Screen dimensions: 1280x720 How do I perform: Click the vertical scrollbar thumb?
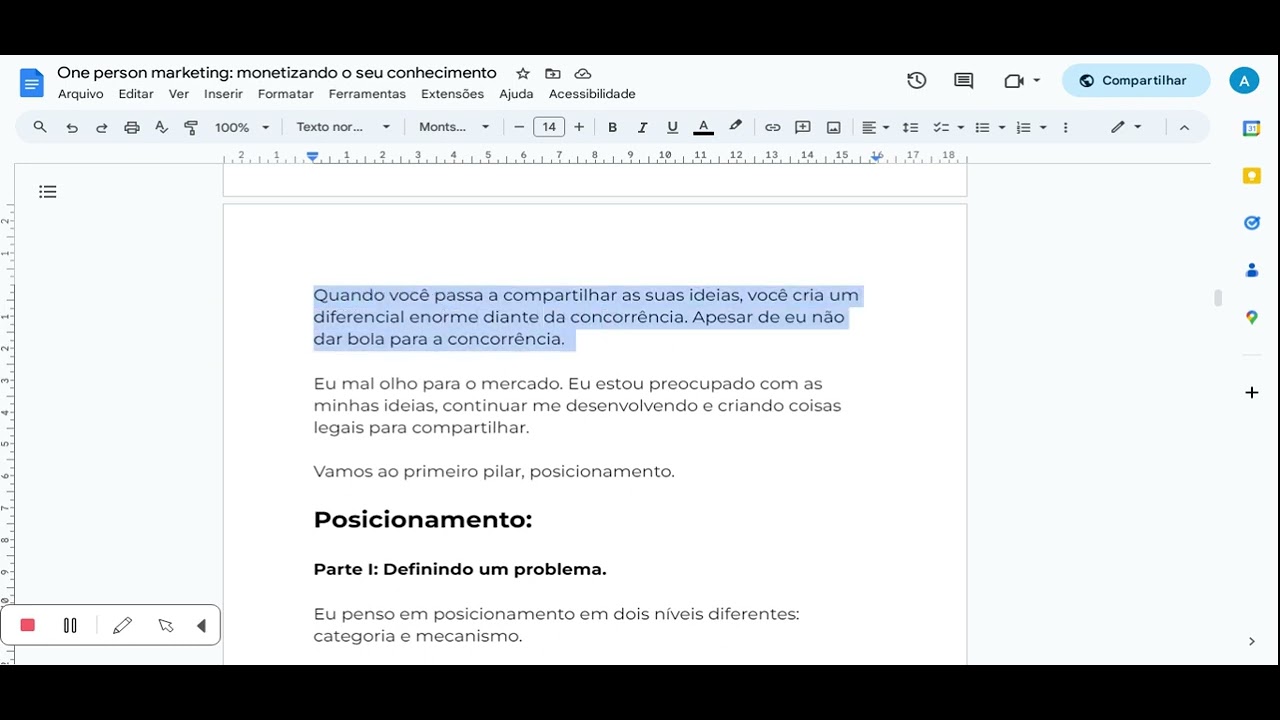pos(1217,298)
